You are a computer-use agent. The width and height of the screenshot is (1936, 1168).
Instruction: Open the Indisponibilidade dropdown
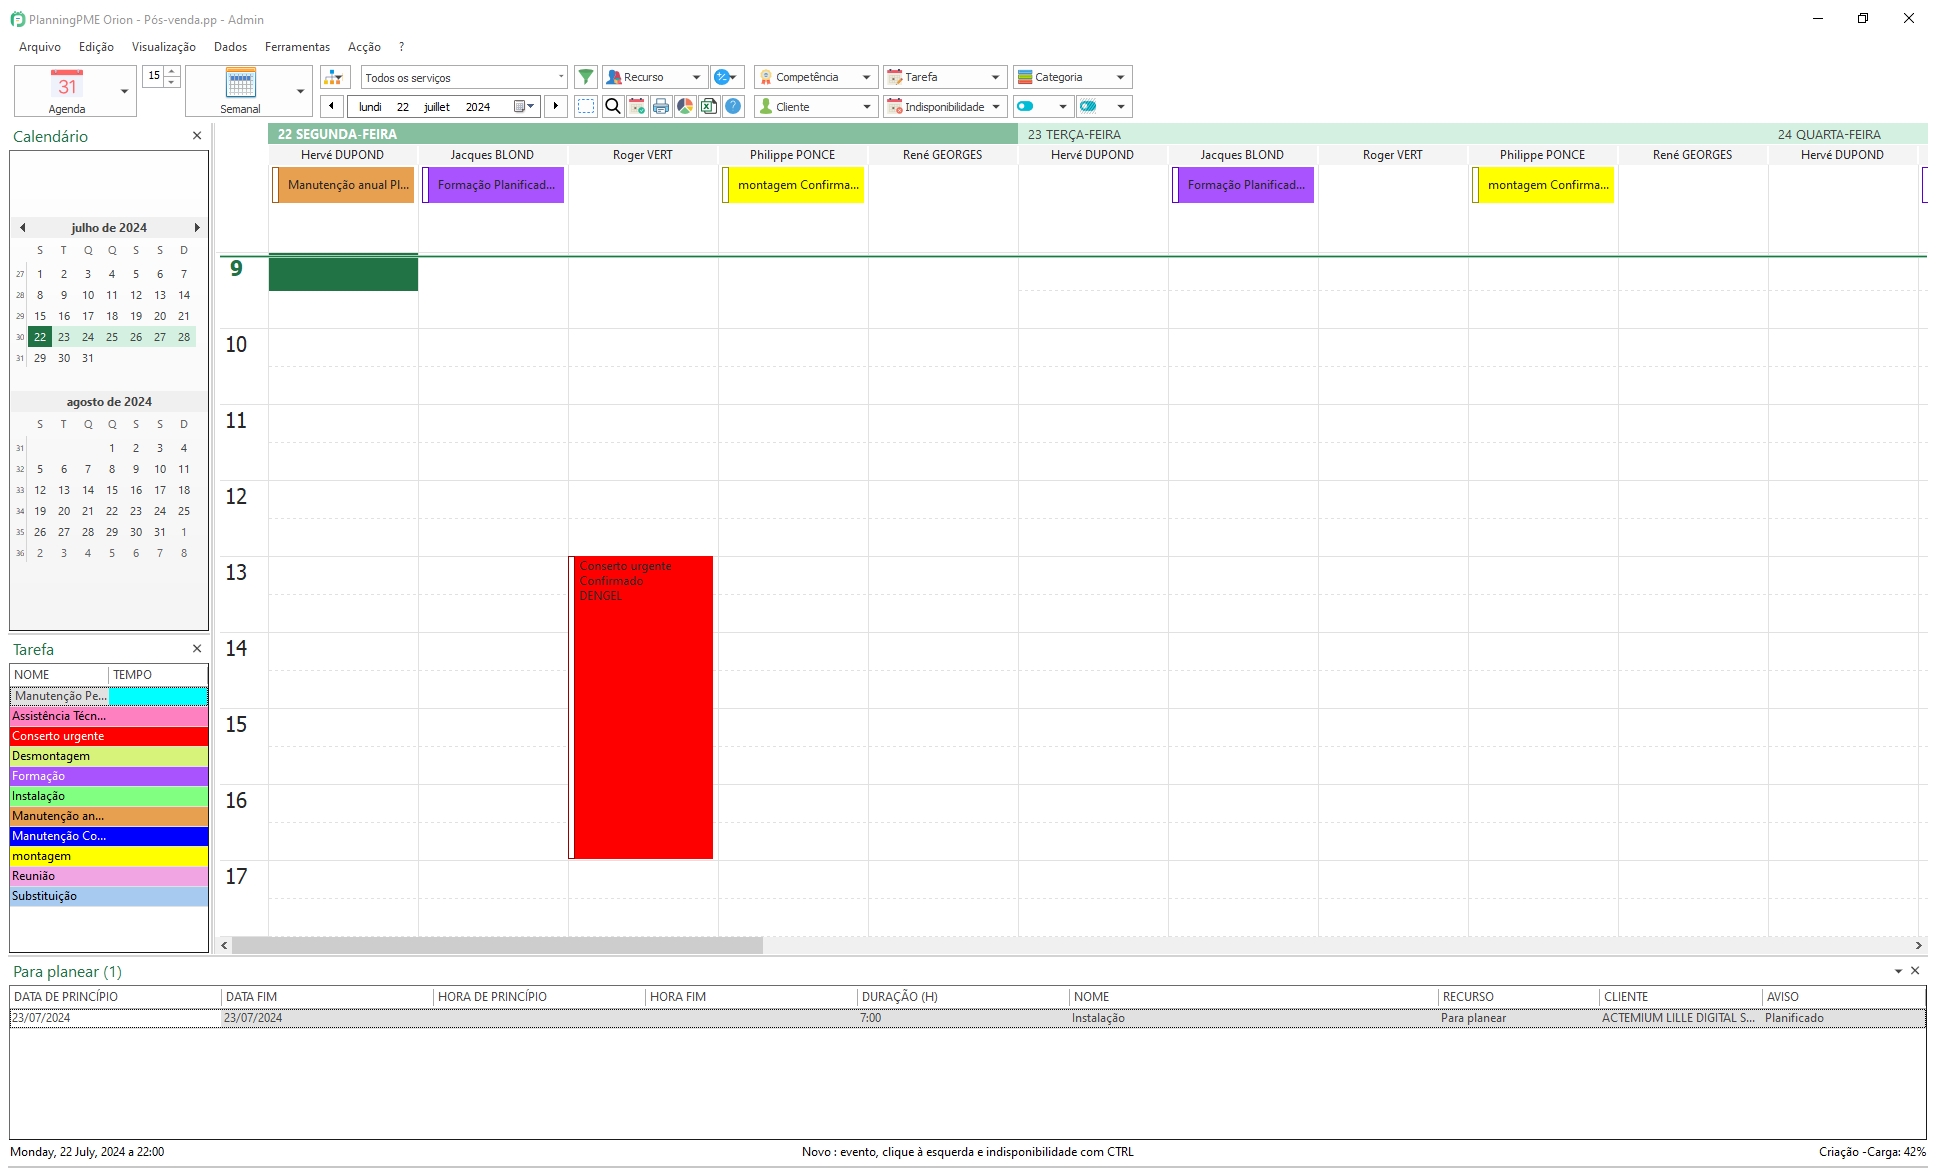[944, 106]
